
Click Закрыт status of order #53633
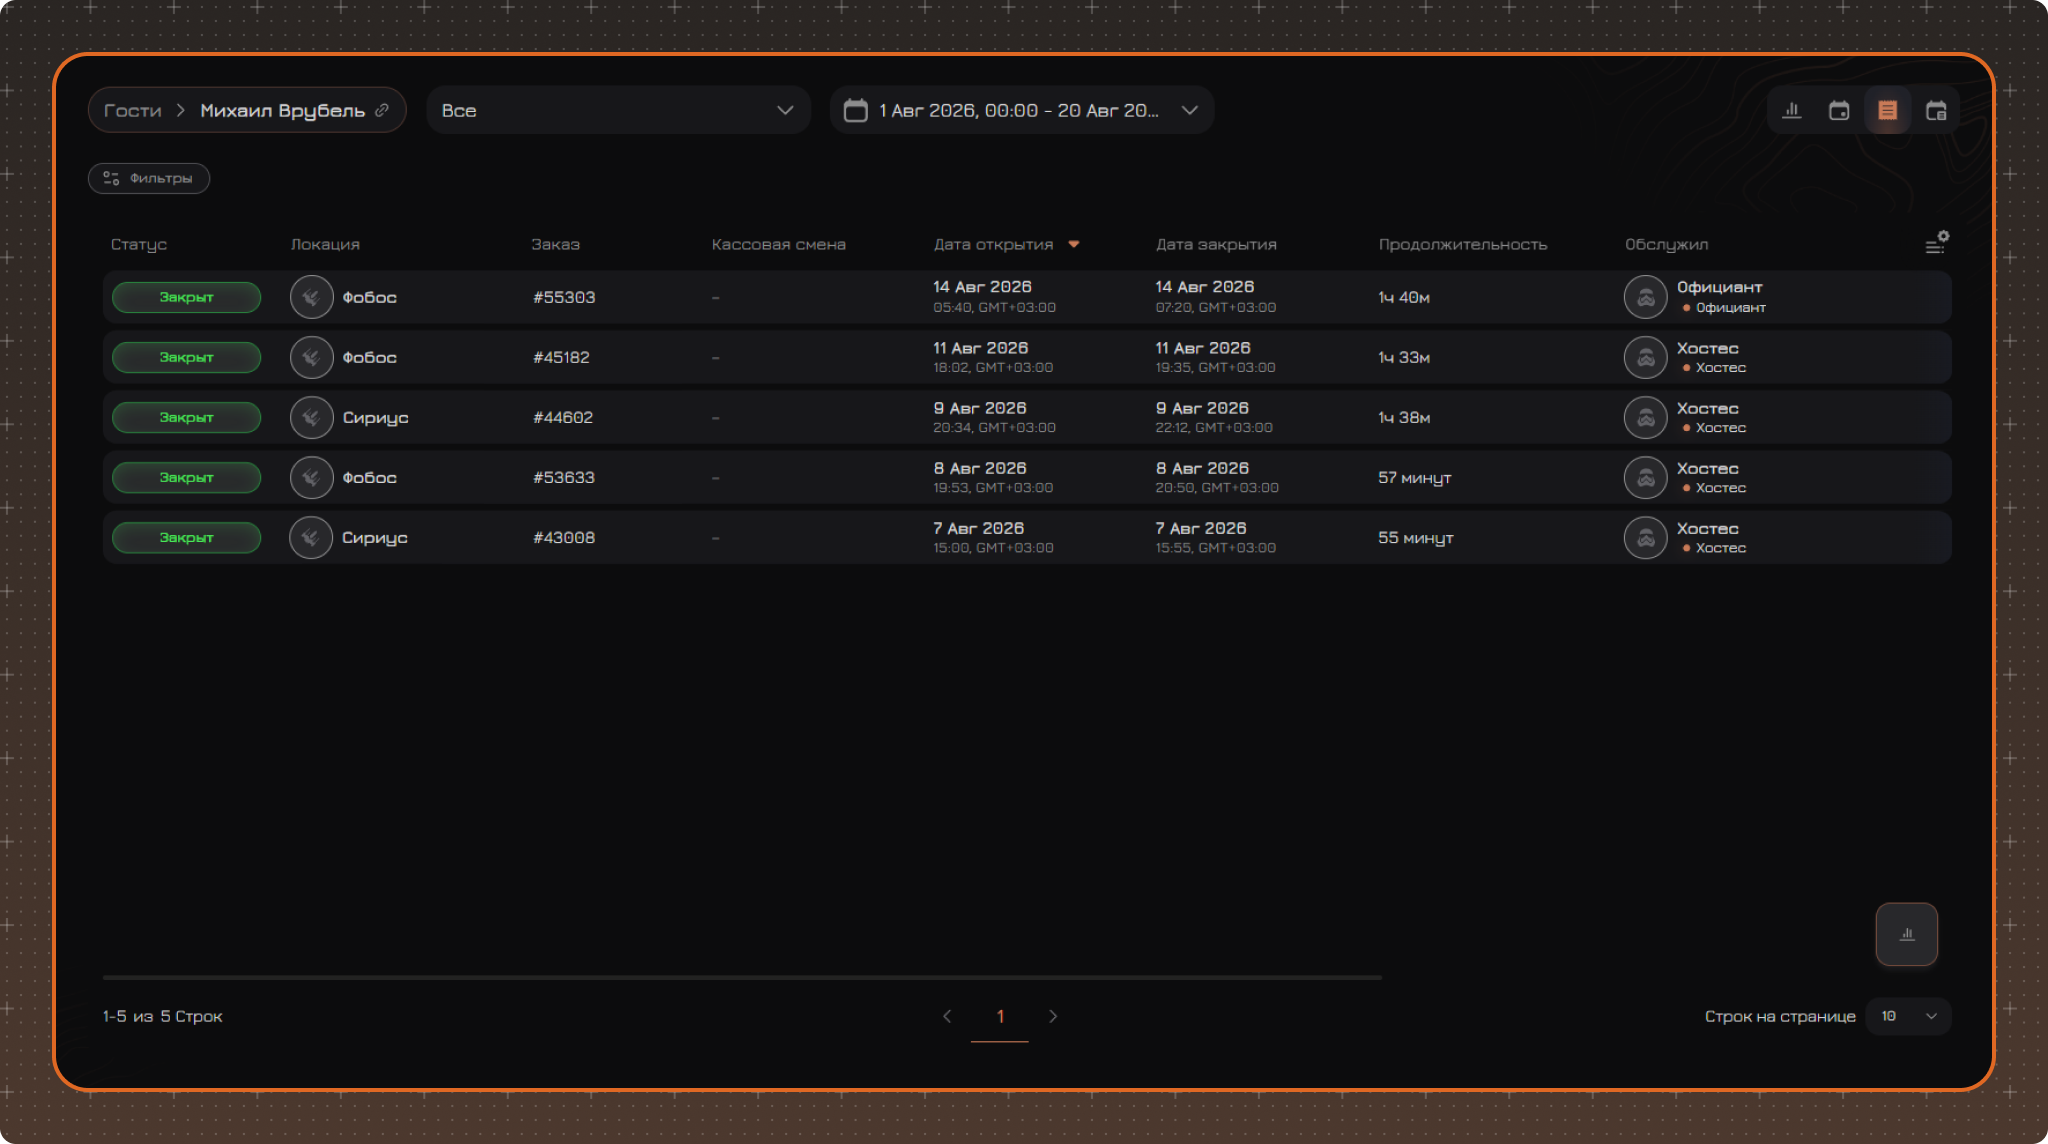(x=186, y=477)
